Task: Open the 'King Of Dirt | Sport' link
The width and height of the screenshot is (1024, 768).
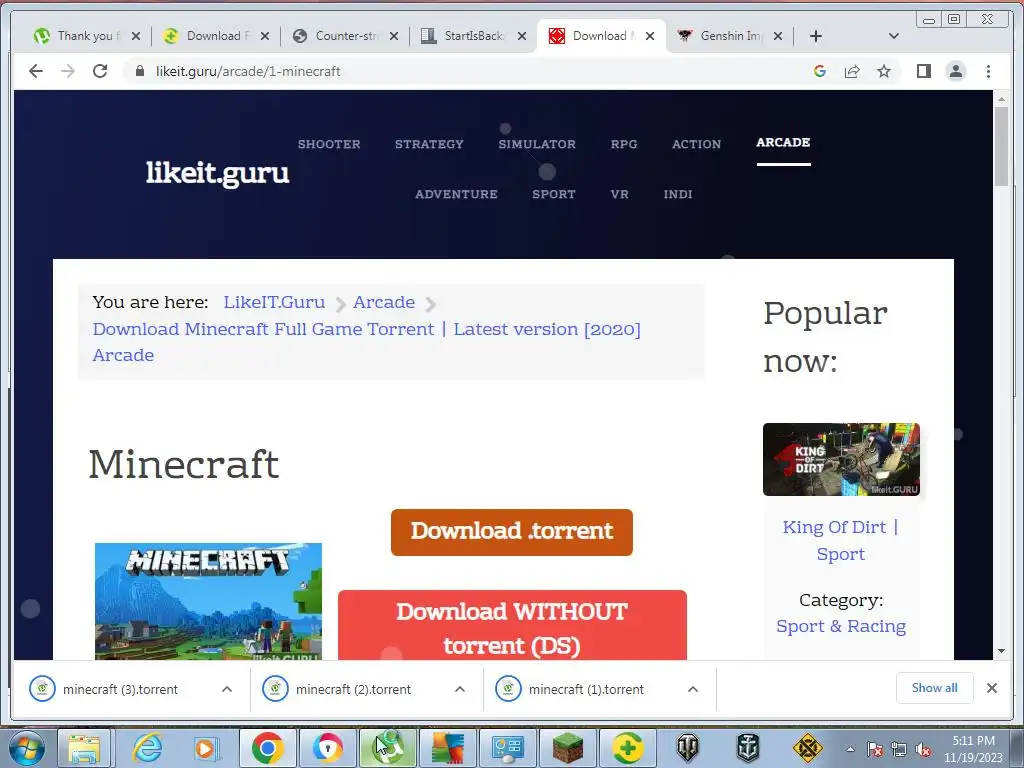Action: [841, 540]
